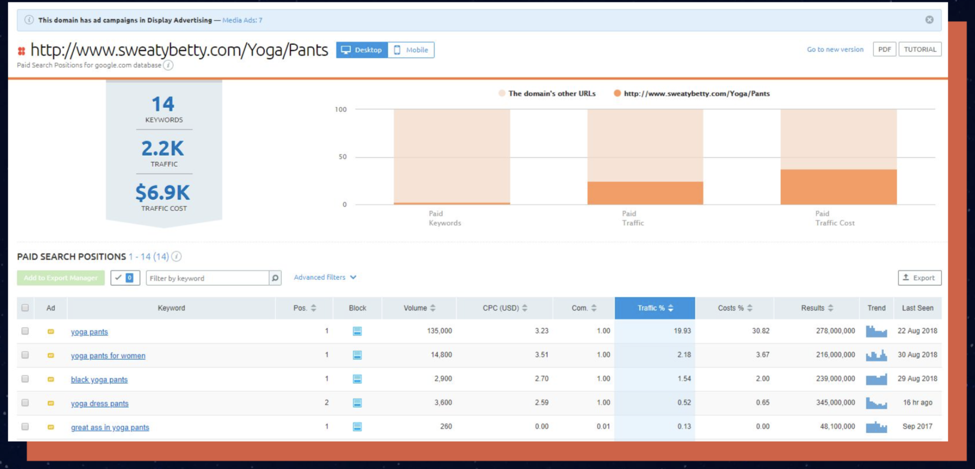Close the Display Advertising notification banner

929,20
